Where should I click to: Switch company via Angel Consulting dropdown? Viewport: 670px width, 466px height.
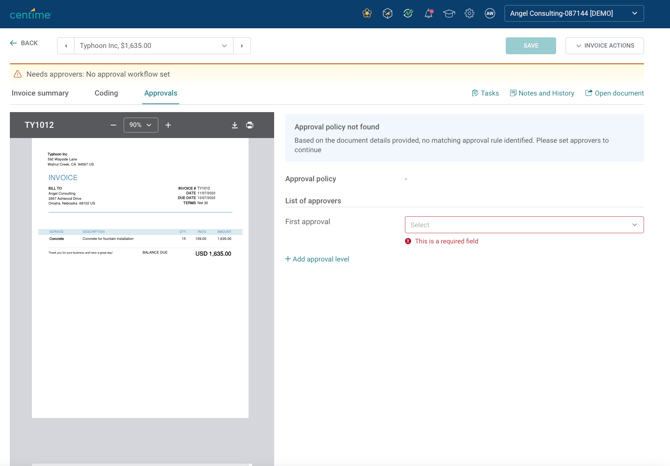[574, 14]
